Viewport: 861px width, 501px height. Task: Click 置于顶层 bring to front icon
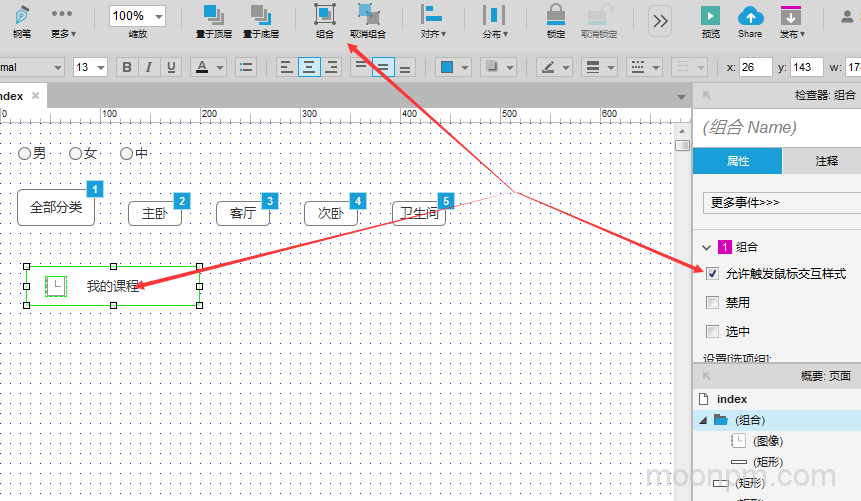(214, 15)
